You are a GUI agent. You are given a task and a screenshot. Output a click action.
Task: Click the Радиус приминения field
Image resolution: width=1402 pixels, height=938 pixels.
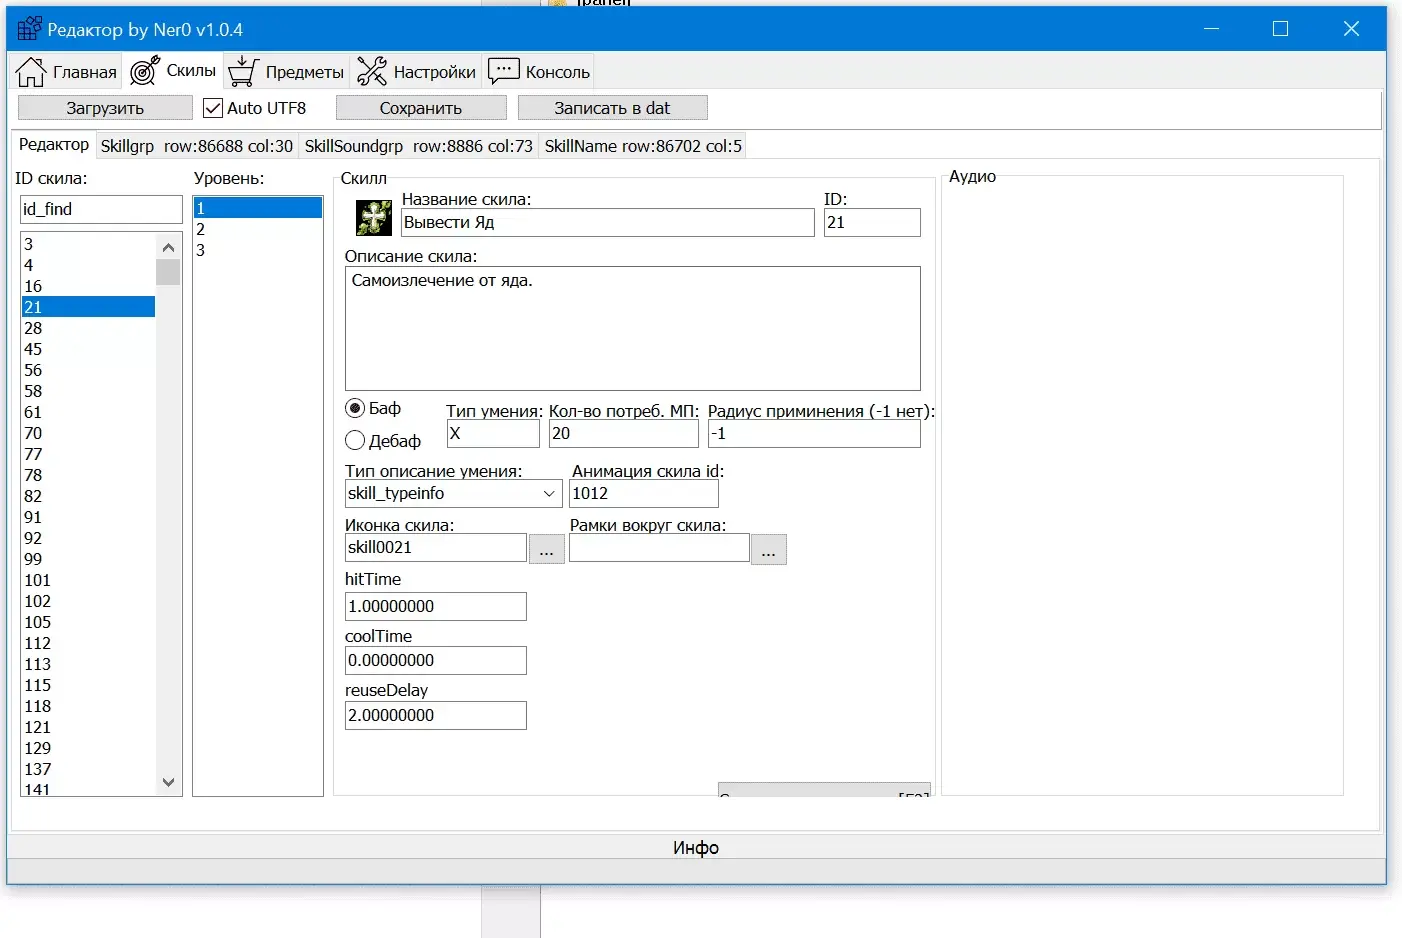pyautogui.click(x=814, y=433)
